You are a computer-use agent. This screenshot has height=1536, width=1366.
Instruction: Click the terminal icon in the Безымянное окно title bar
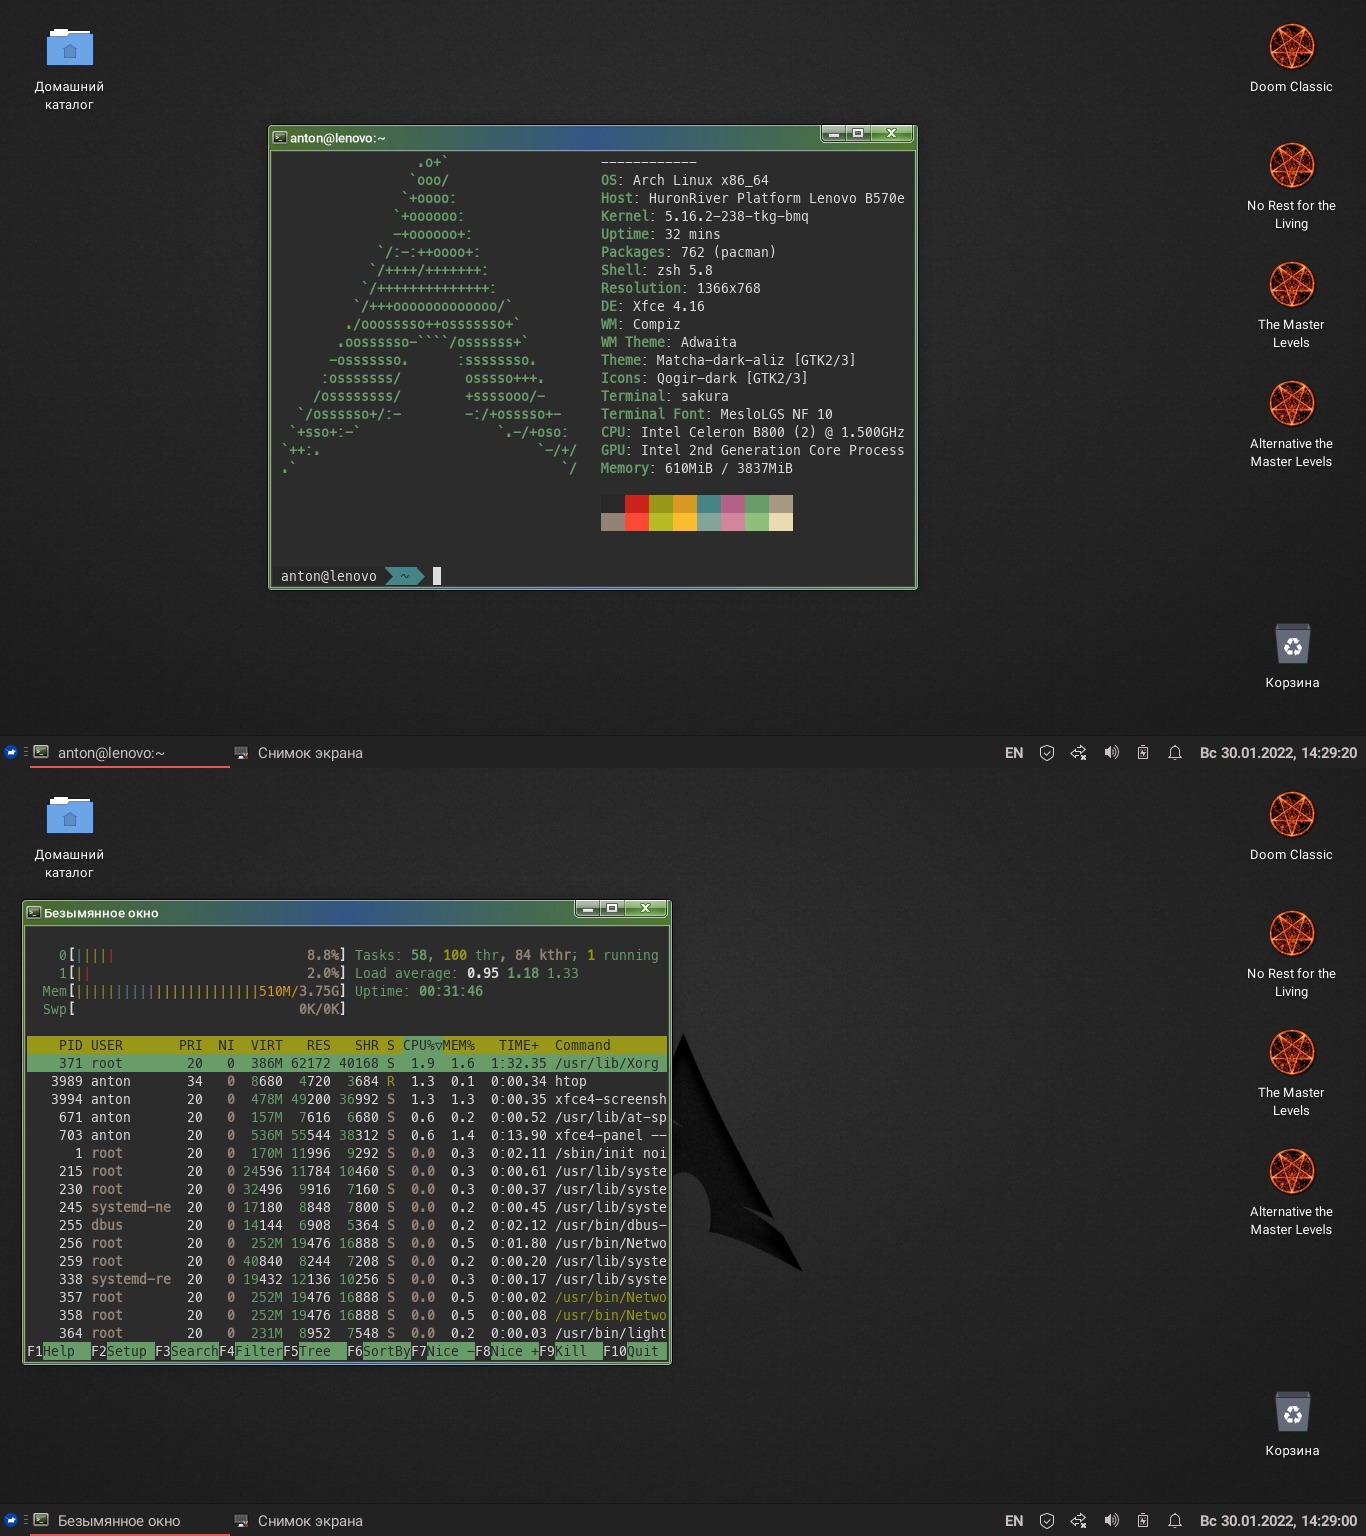point(34,913)
